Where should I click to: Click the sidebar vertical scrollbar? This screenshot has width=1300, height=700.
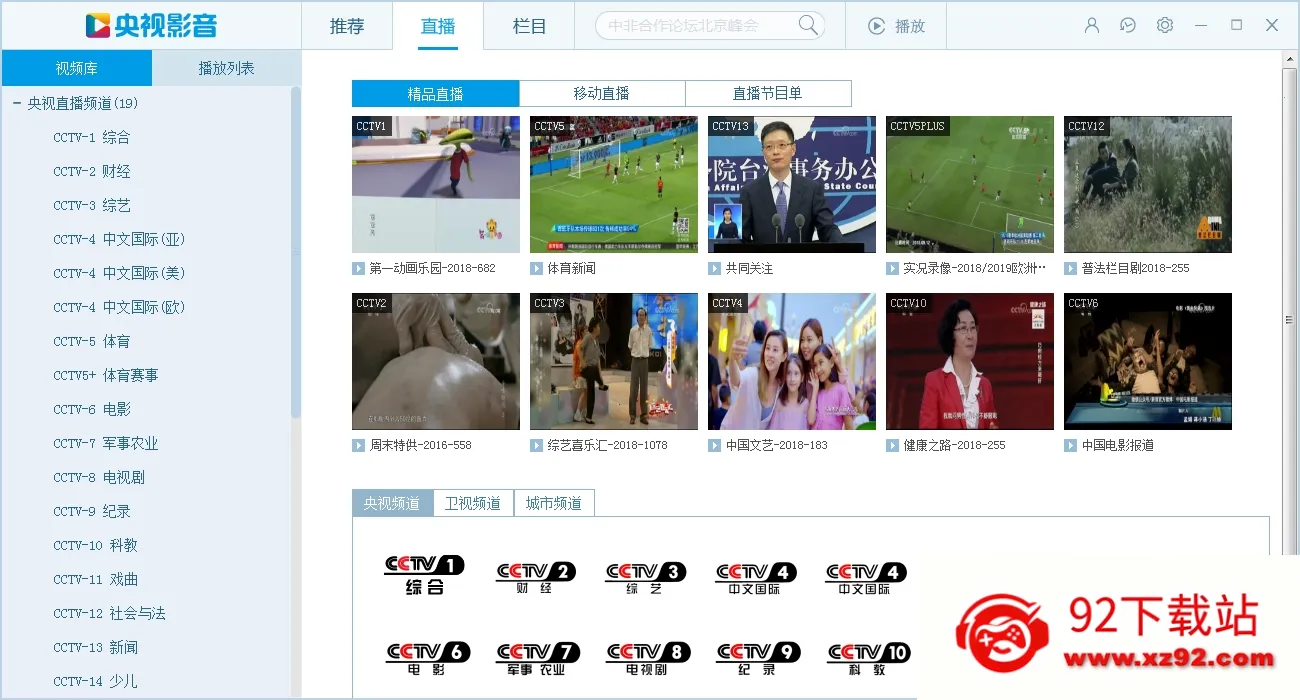(x=296, y=251)
